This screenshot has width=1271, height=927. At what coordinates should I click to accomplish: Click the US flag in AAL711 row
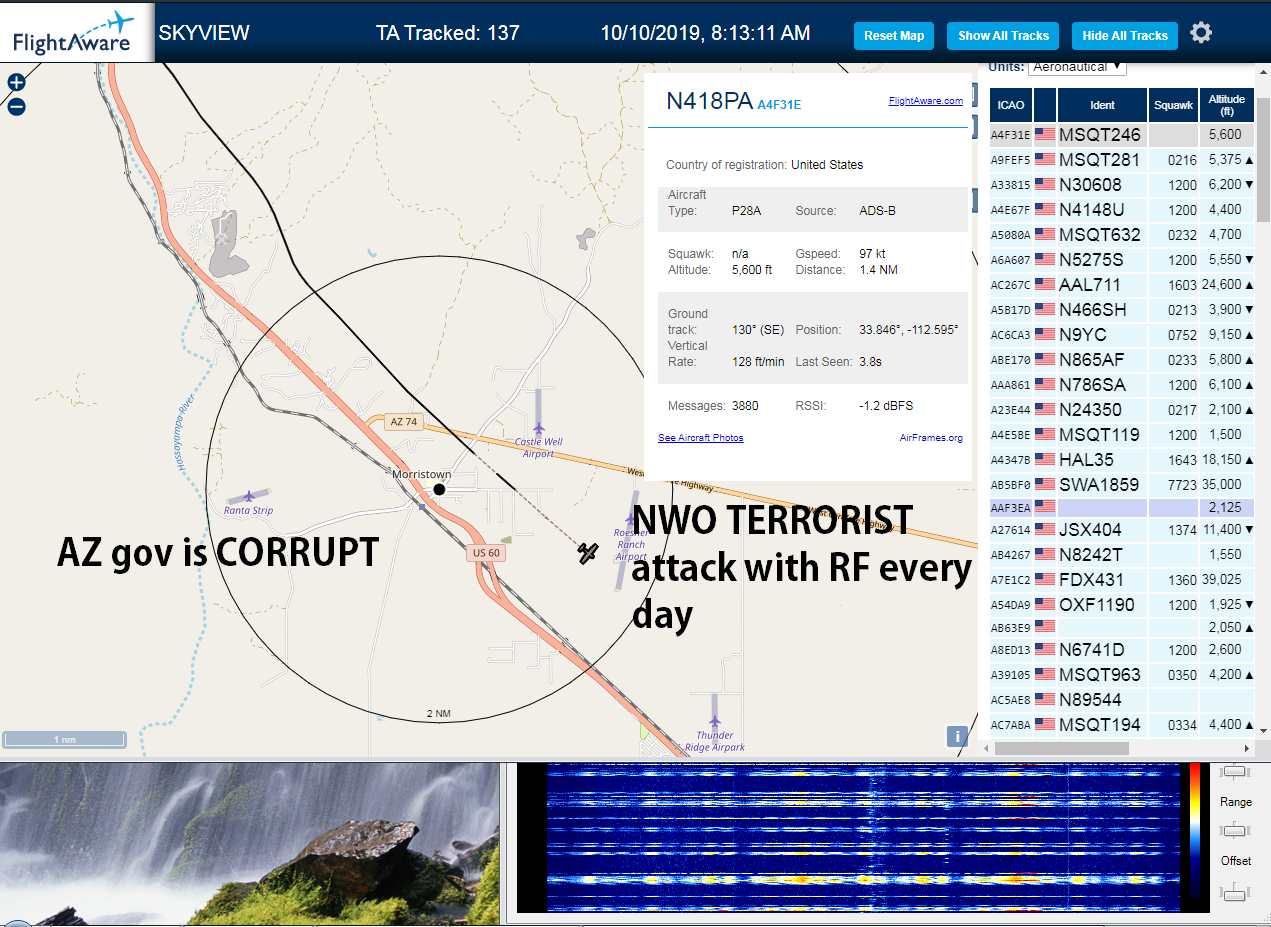(x=1045, y=284)
